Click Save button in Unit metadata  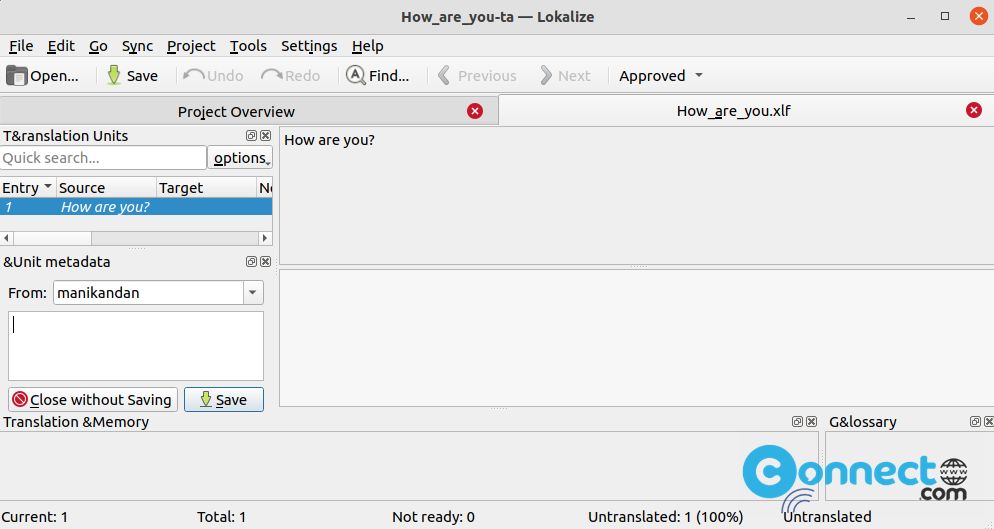coord(224,400)
